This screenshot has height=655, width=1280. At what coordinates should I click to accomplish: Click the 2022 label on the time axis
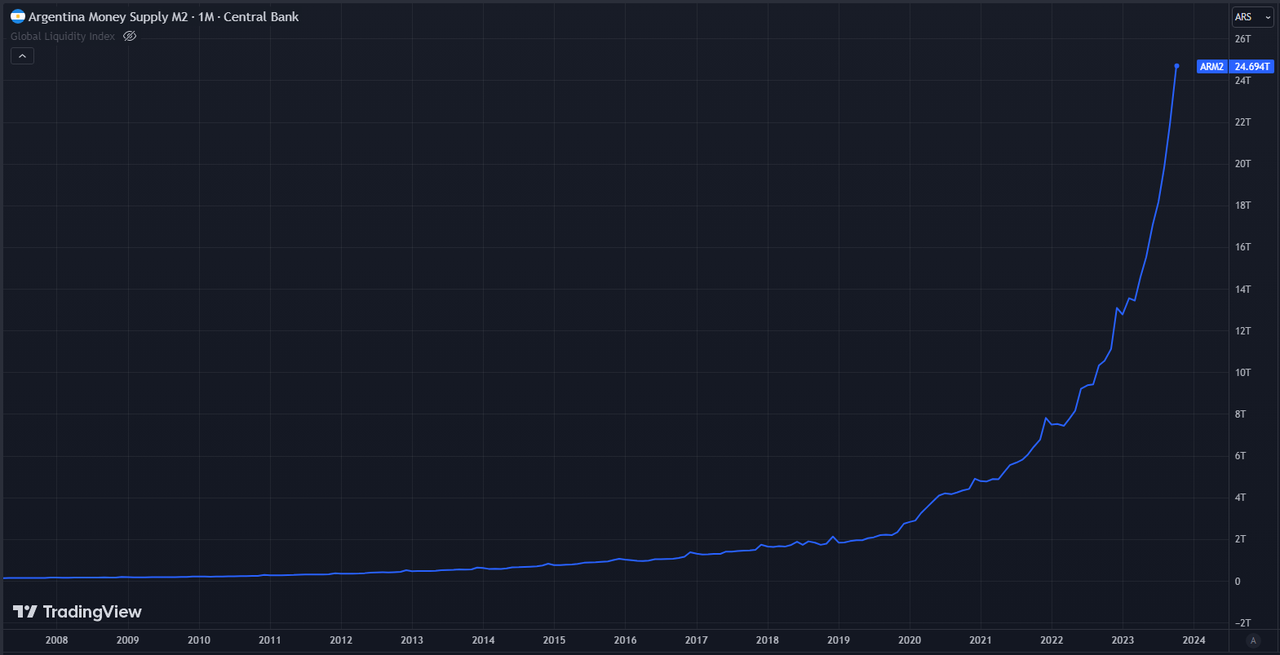[1052, 640]
